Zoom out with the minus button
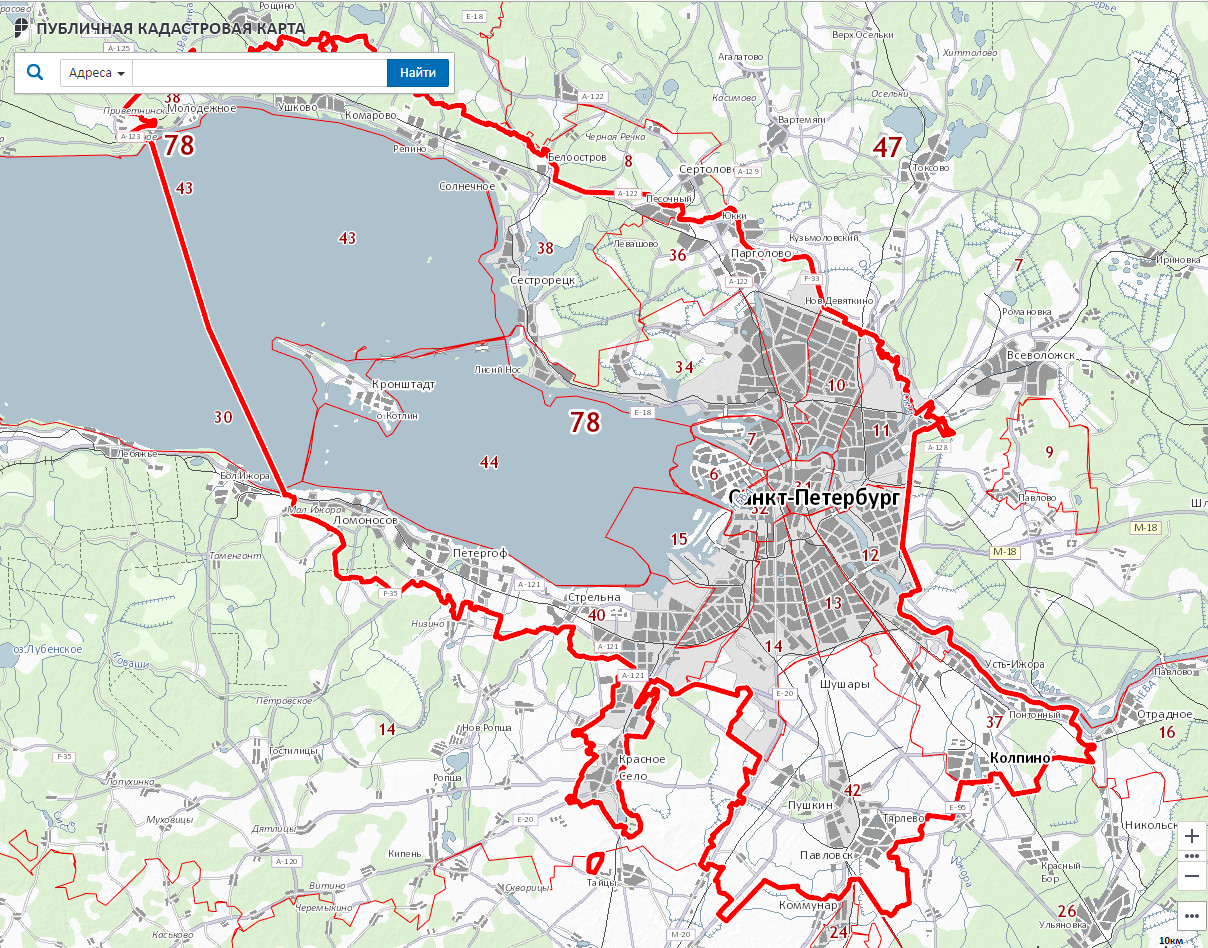The width and height of the screenshot is (1208, 948). tap(1191, 877)
